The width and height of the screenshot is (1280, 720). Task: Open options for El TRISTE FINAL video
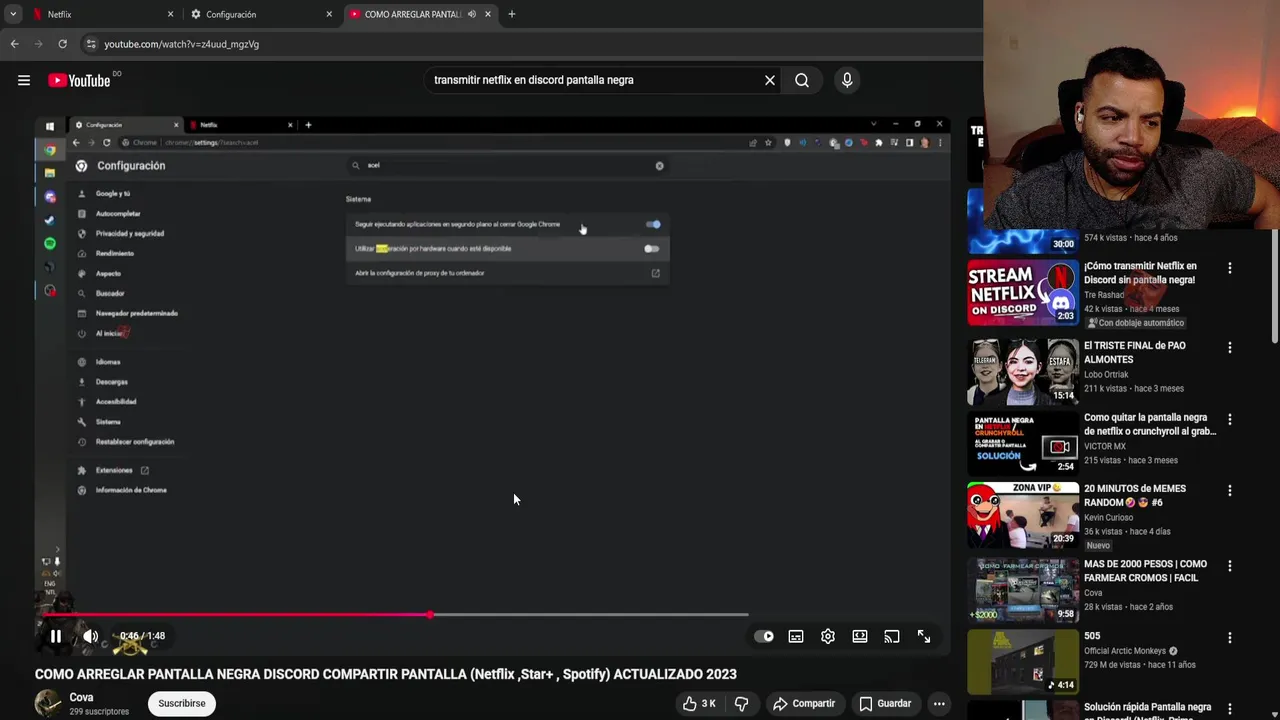pyautogui.click(x=1230, y=348)
